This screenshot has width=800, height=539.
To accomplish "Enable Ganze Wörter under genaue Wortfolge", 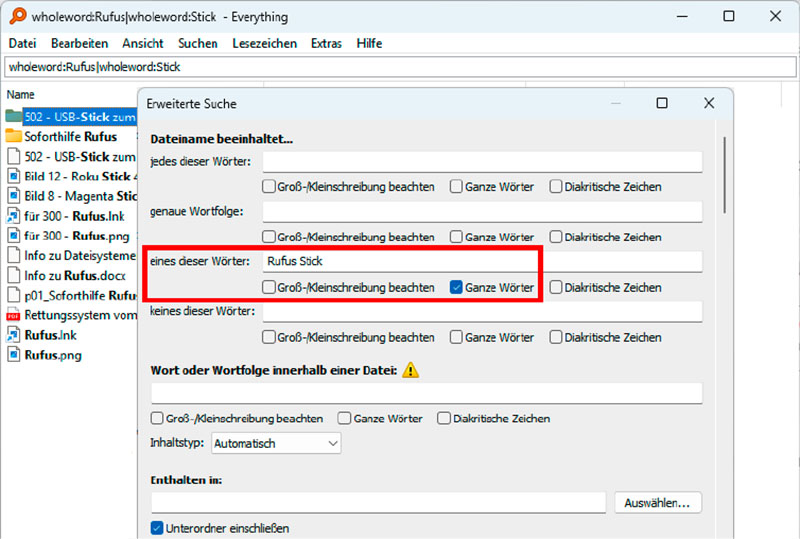I will click(456, 236).
